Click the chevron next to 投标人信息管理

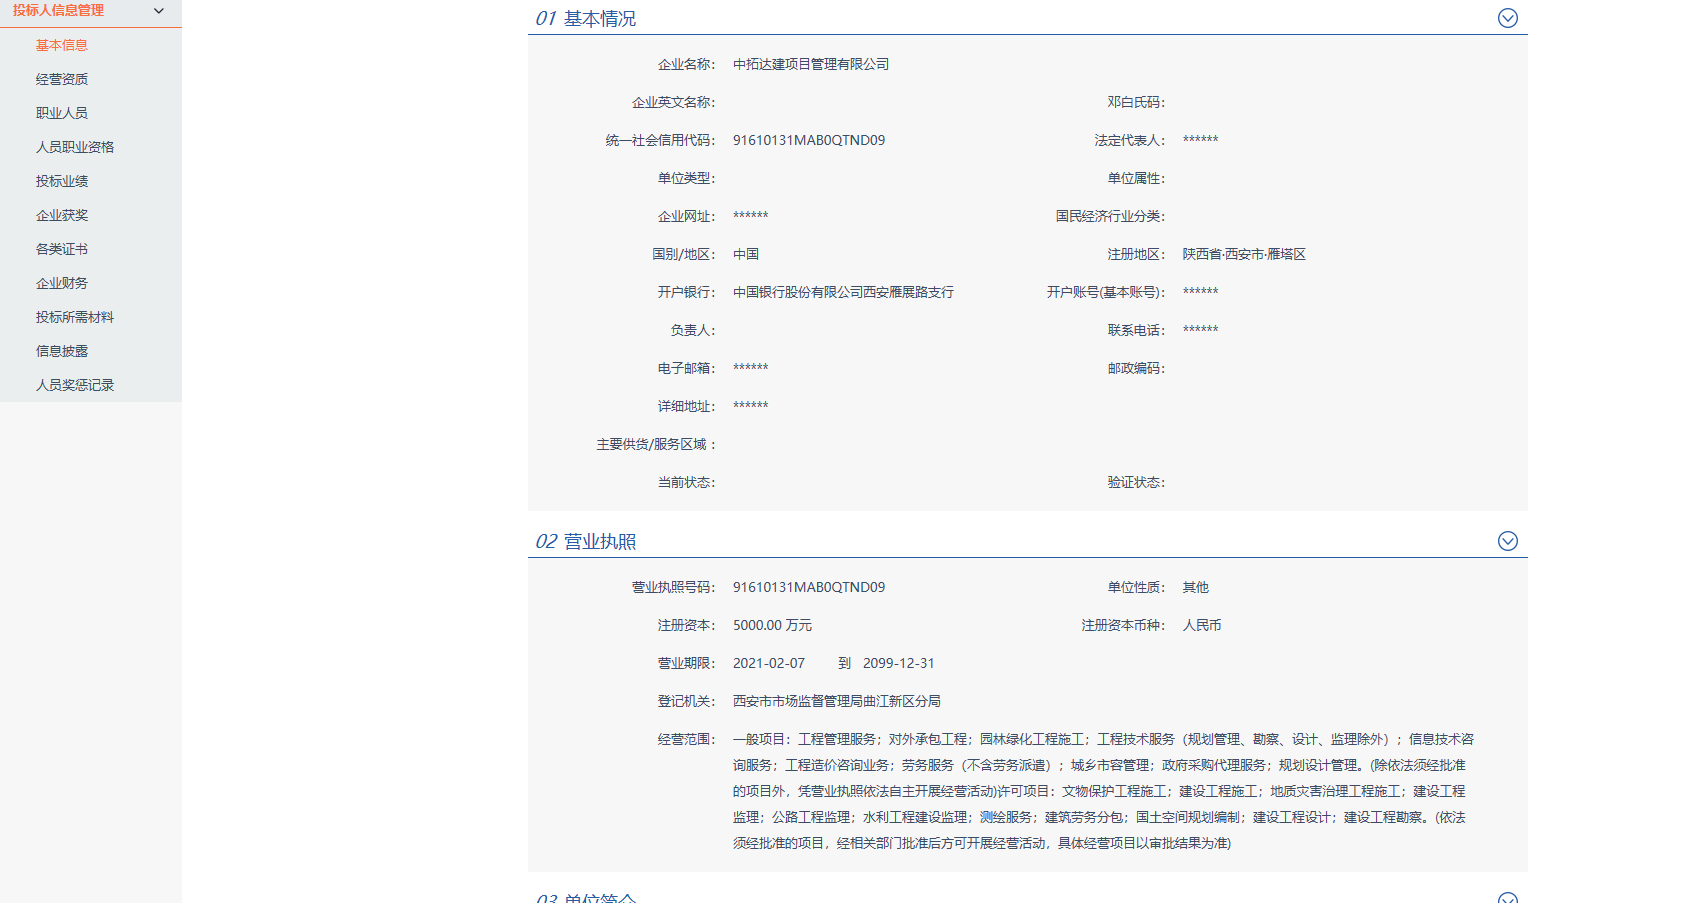[157, 11]
